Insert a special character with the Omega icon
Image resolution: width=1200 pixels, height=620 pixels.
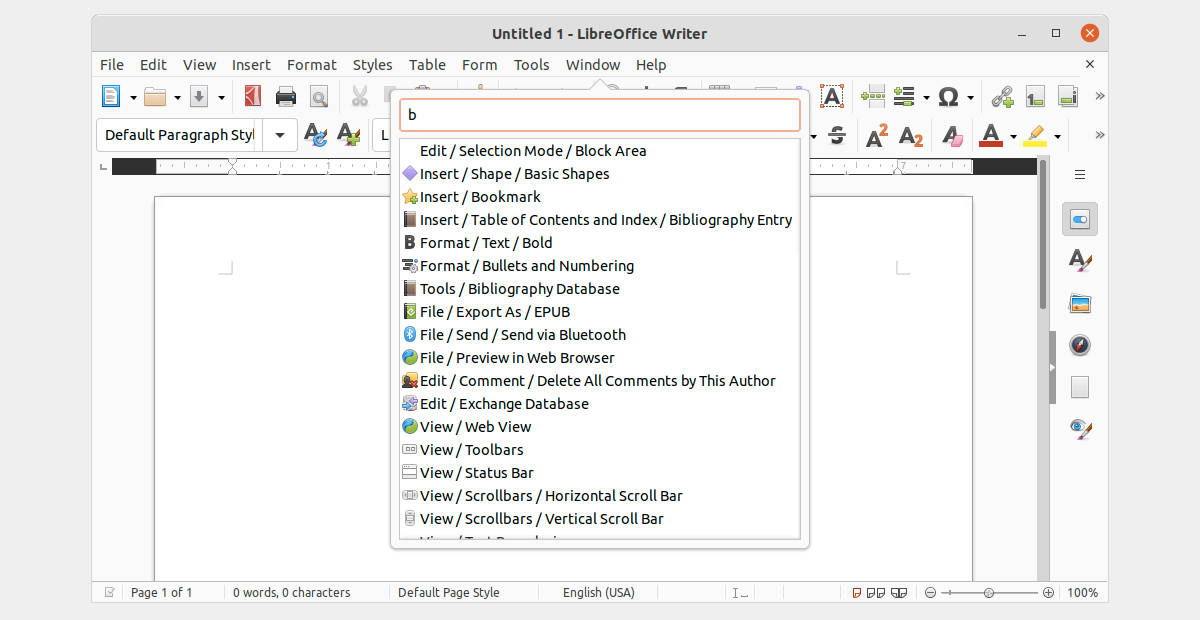(x=947, y=96)
